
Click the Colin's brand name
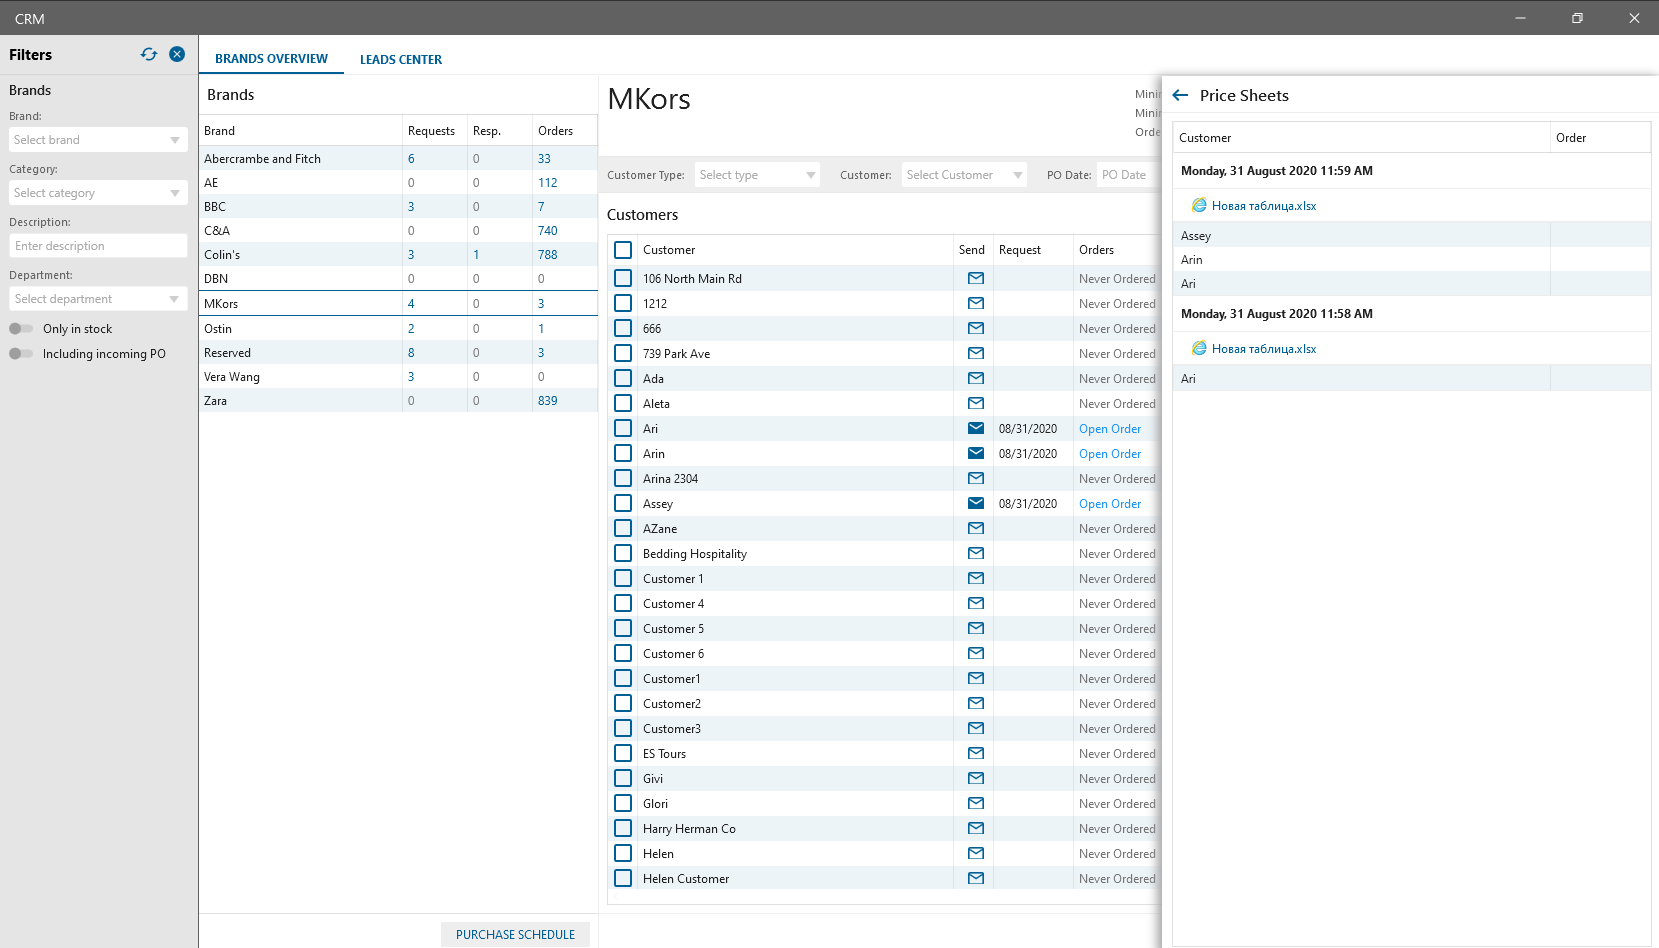222,255
